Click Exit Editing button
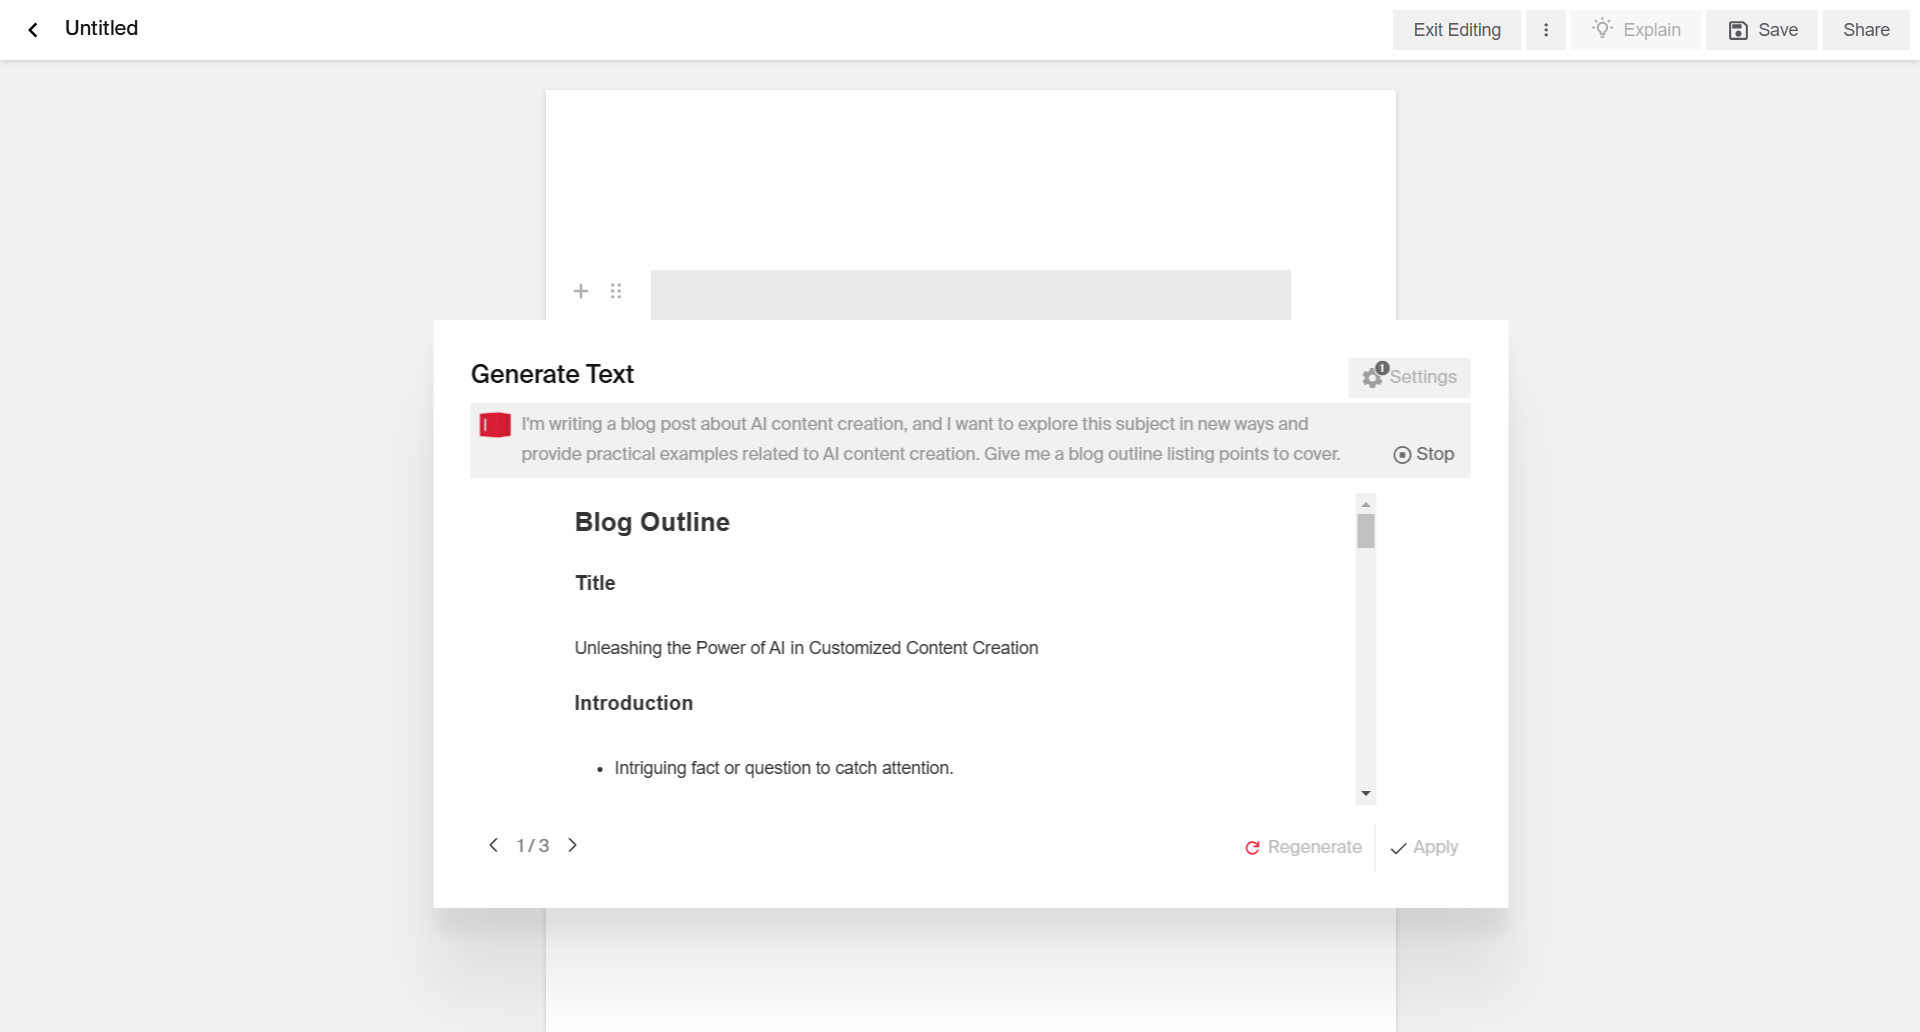The width and height of the screenshot is (1920, 1032). 1456,30
